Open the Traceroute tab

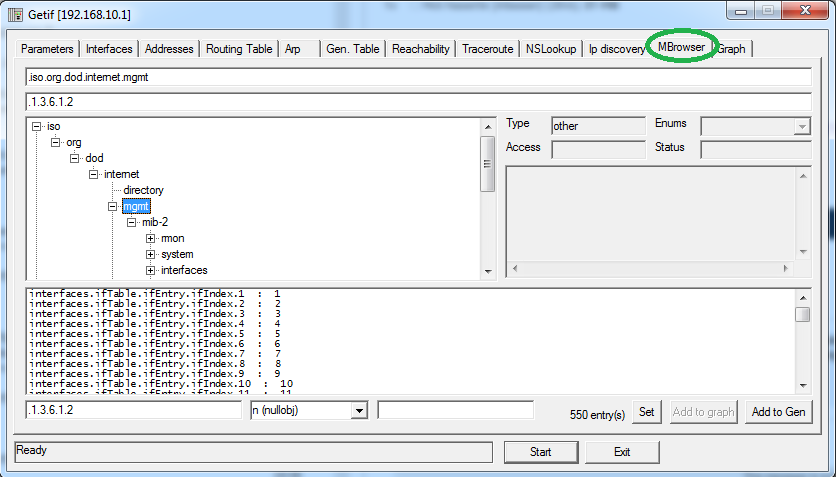tap(487, 49)
